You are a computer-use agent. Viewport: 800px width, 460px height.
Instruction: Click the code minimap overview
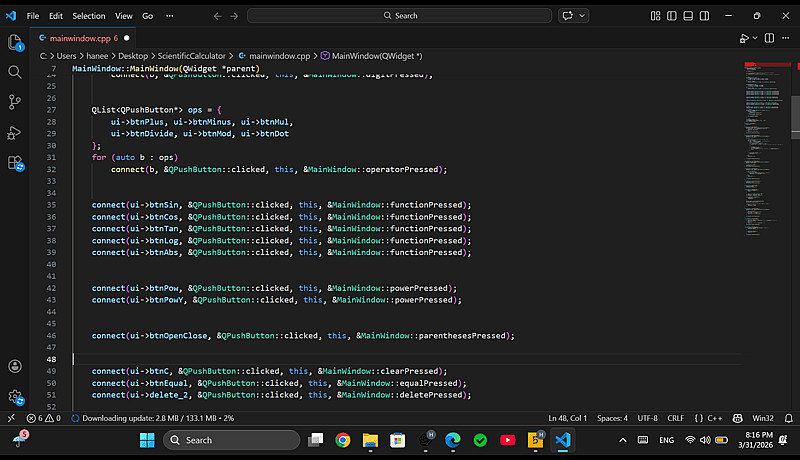point(764,150)
